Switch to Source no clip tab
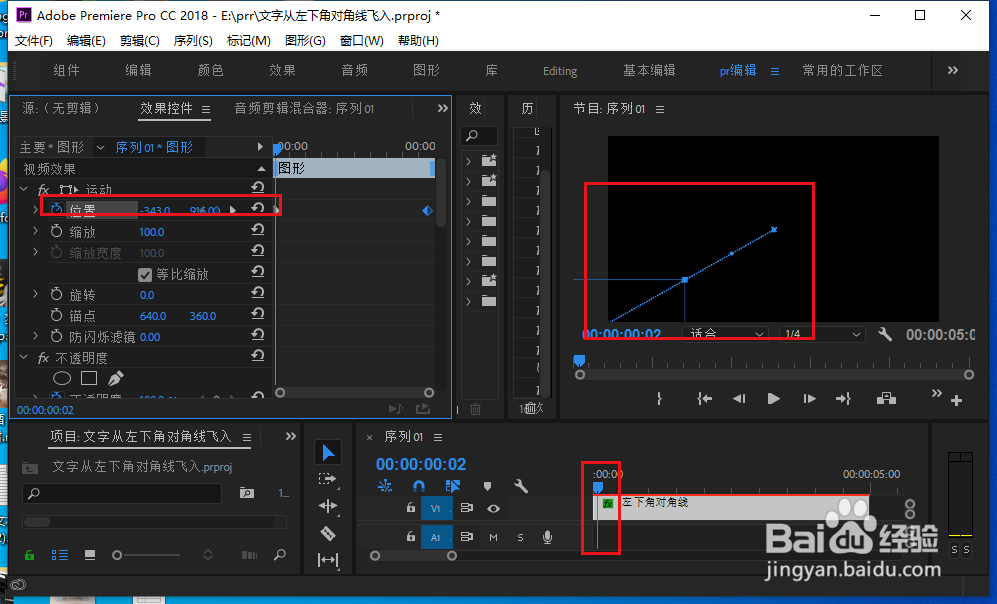Screen dimensions: 997x604 (x=61, y=108)
